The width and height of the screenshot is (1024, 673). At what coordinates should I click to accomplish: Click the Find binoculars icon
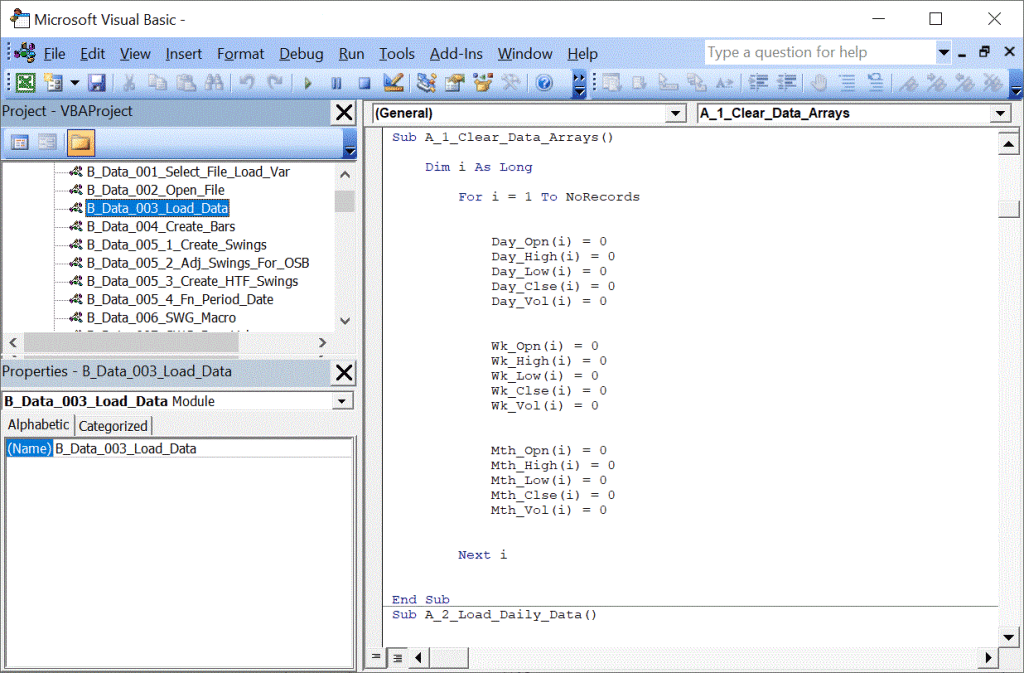pos(214,82)
